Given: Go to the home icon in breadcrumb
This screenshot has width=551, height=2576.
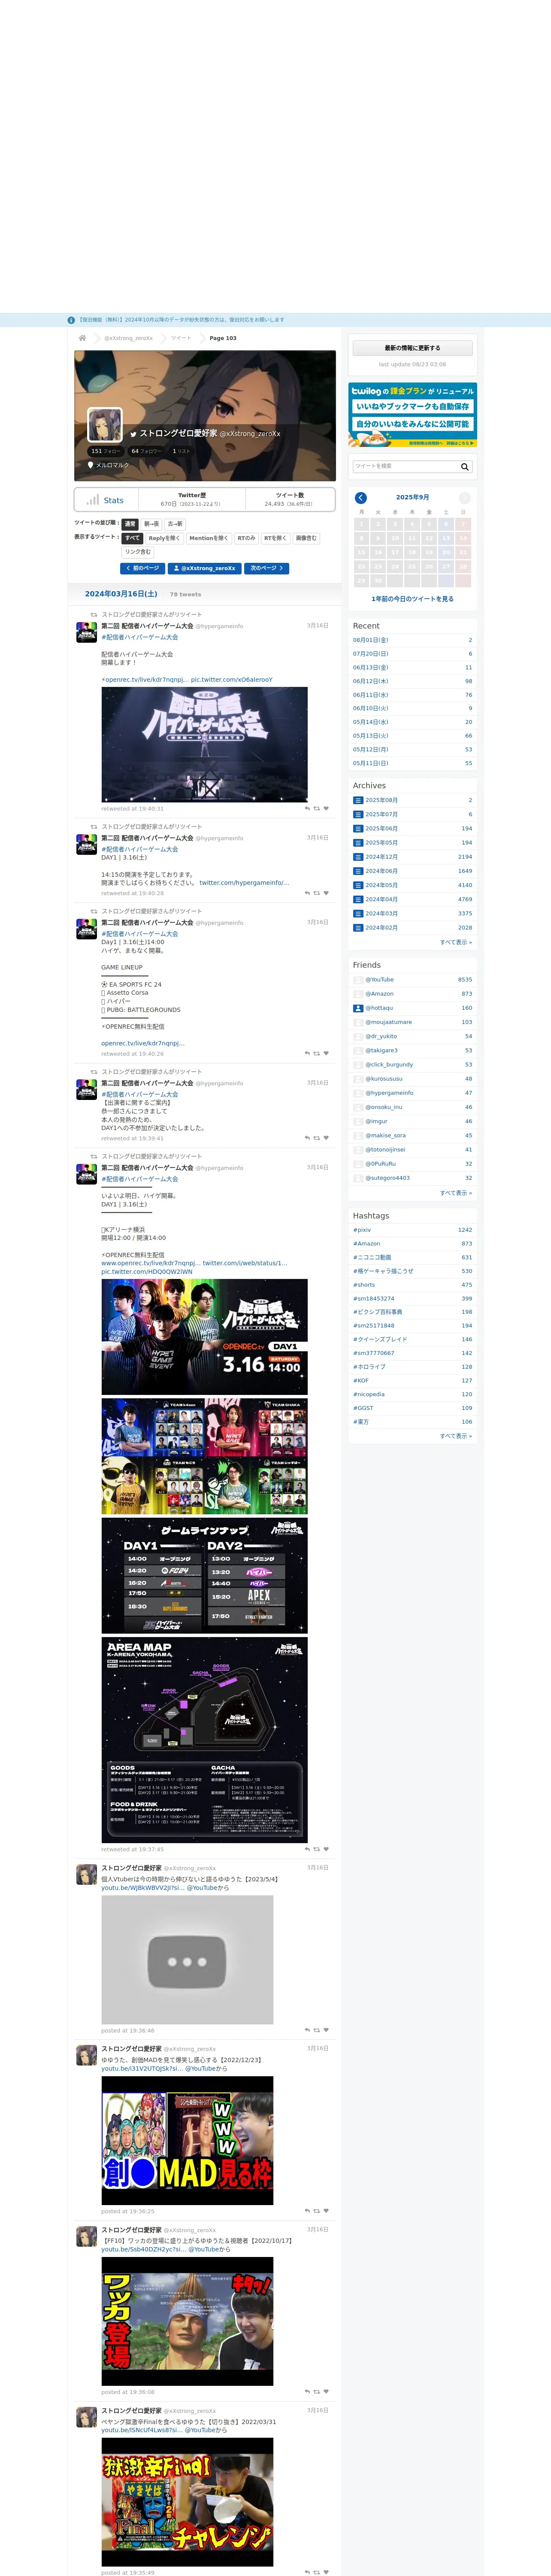Looking at the screenshot, I should [x=83, y=338].
